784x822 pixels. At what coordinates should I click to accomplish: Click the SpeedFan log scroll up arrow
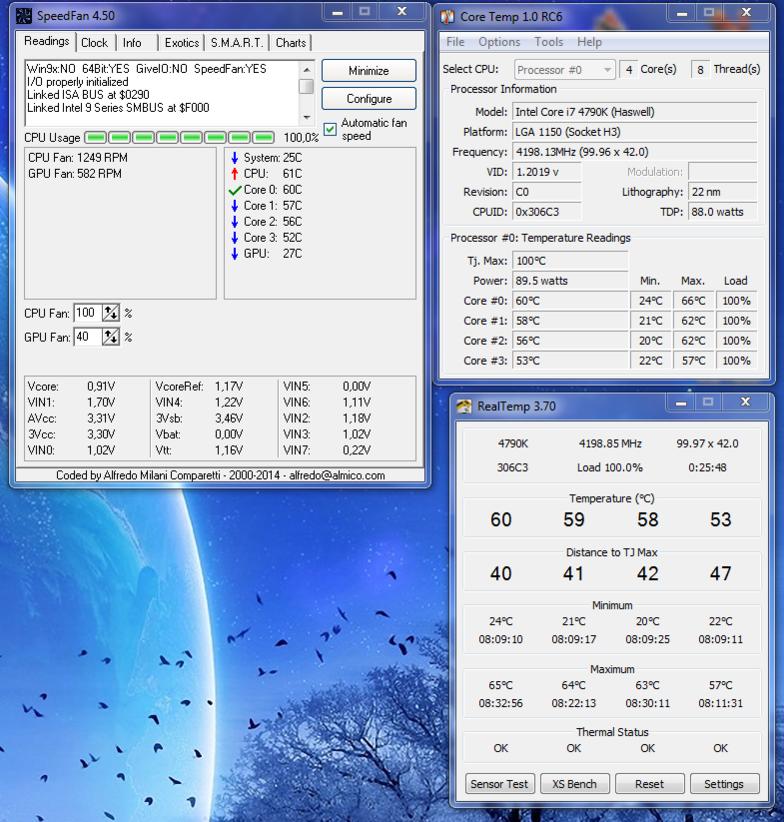point(307,70)
